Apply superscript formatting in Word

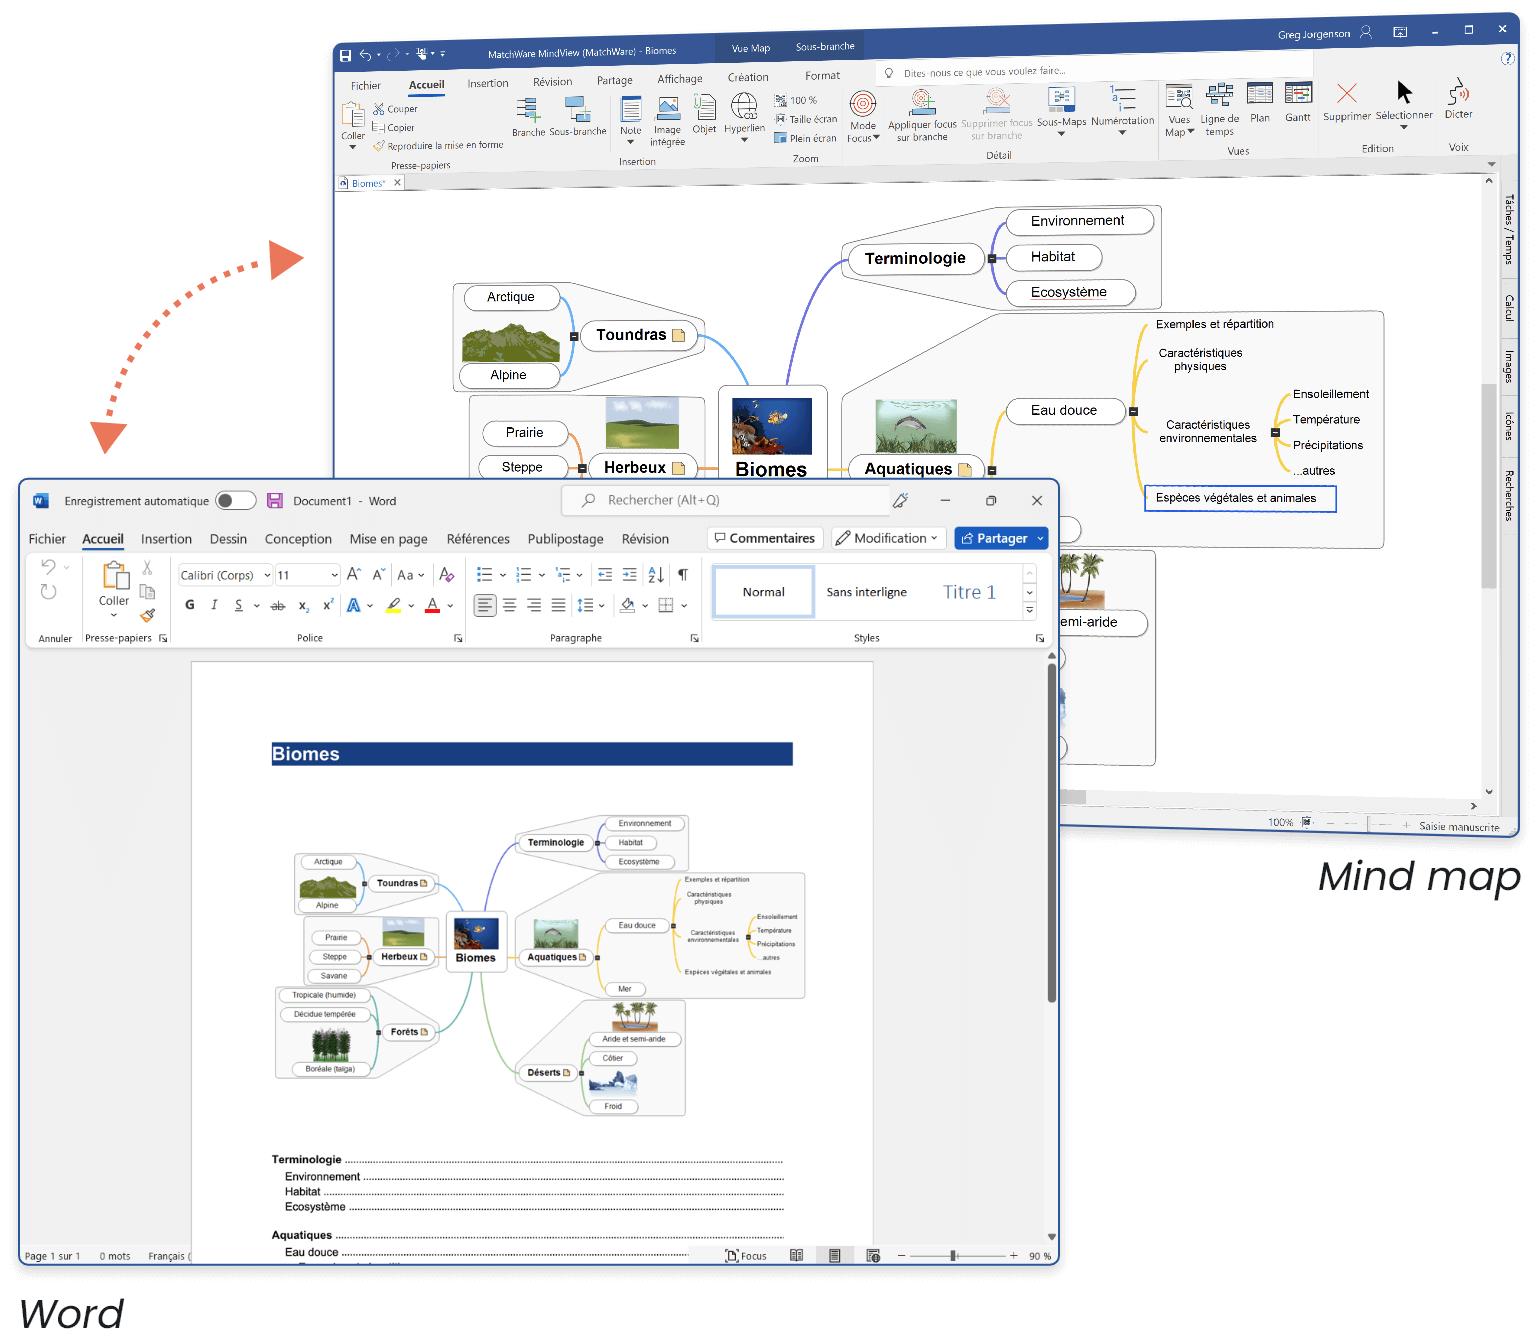(x=327, y=606)
